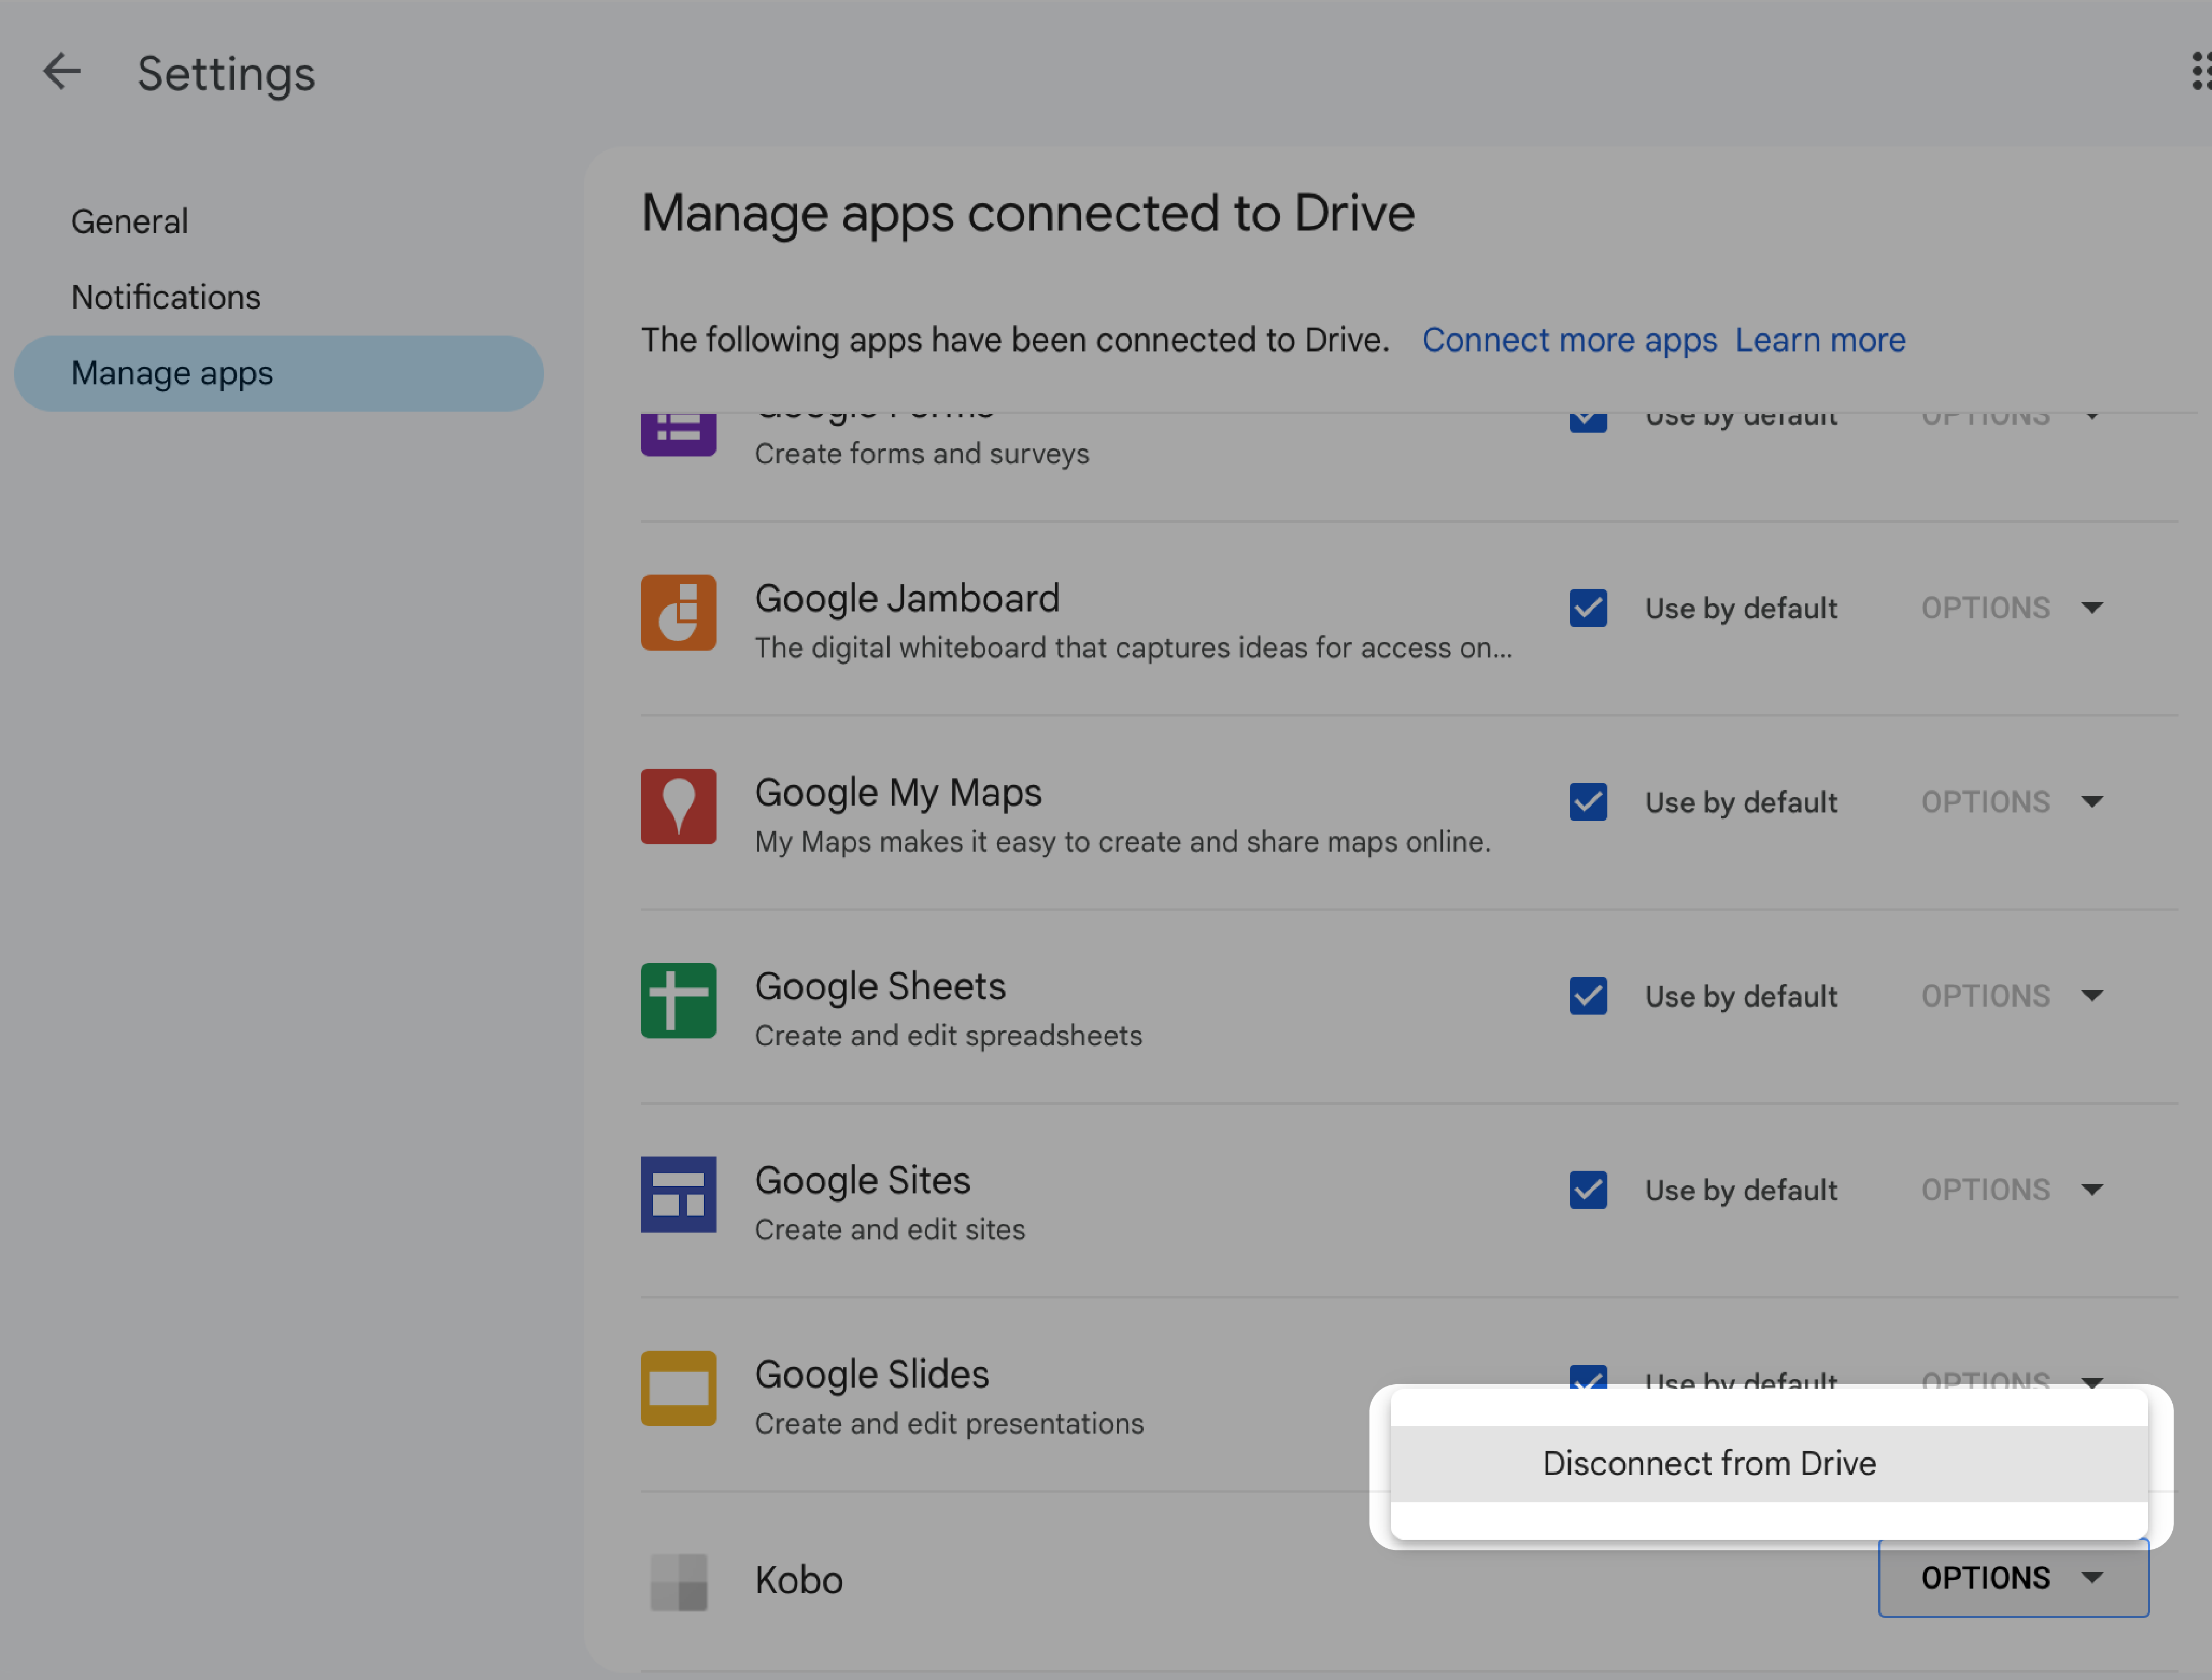Screen dimensions: 2212x1680
Task: Click the Google Slides app icon
Action: (679, 1389)
